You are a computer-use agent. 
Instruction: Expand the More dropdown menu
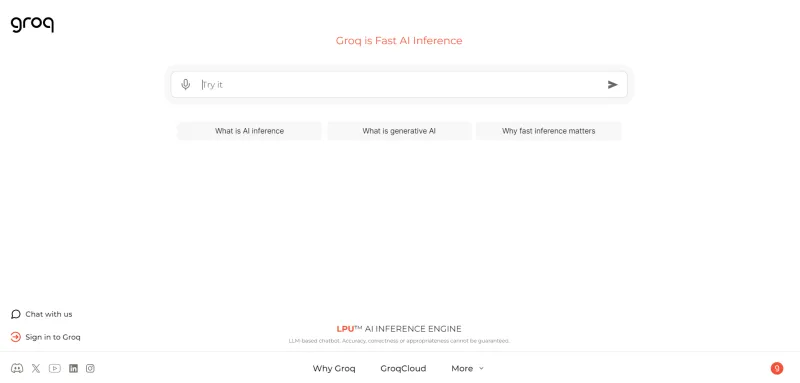(467, 368)
